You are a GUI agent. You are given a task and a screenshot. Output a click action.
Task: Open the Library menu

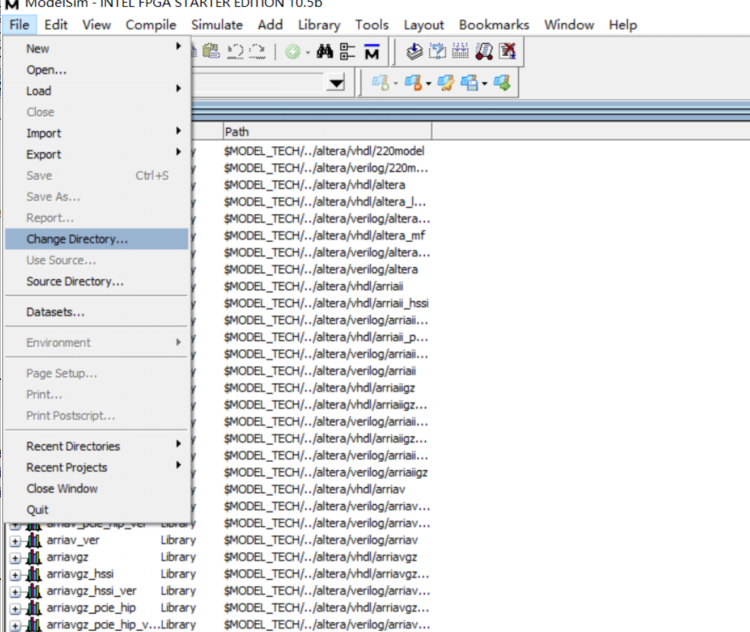pyautogui.click(x=319, y=25)
